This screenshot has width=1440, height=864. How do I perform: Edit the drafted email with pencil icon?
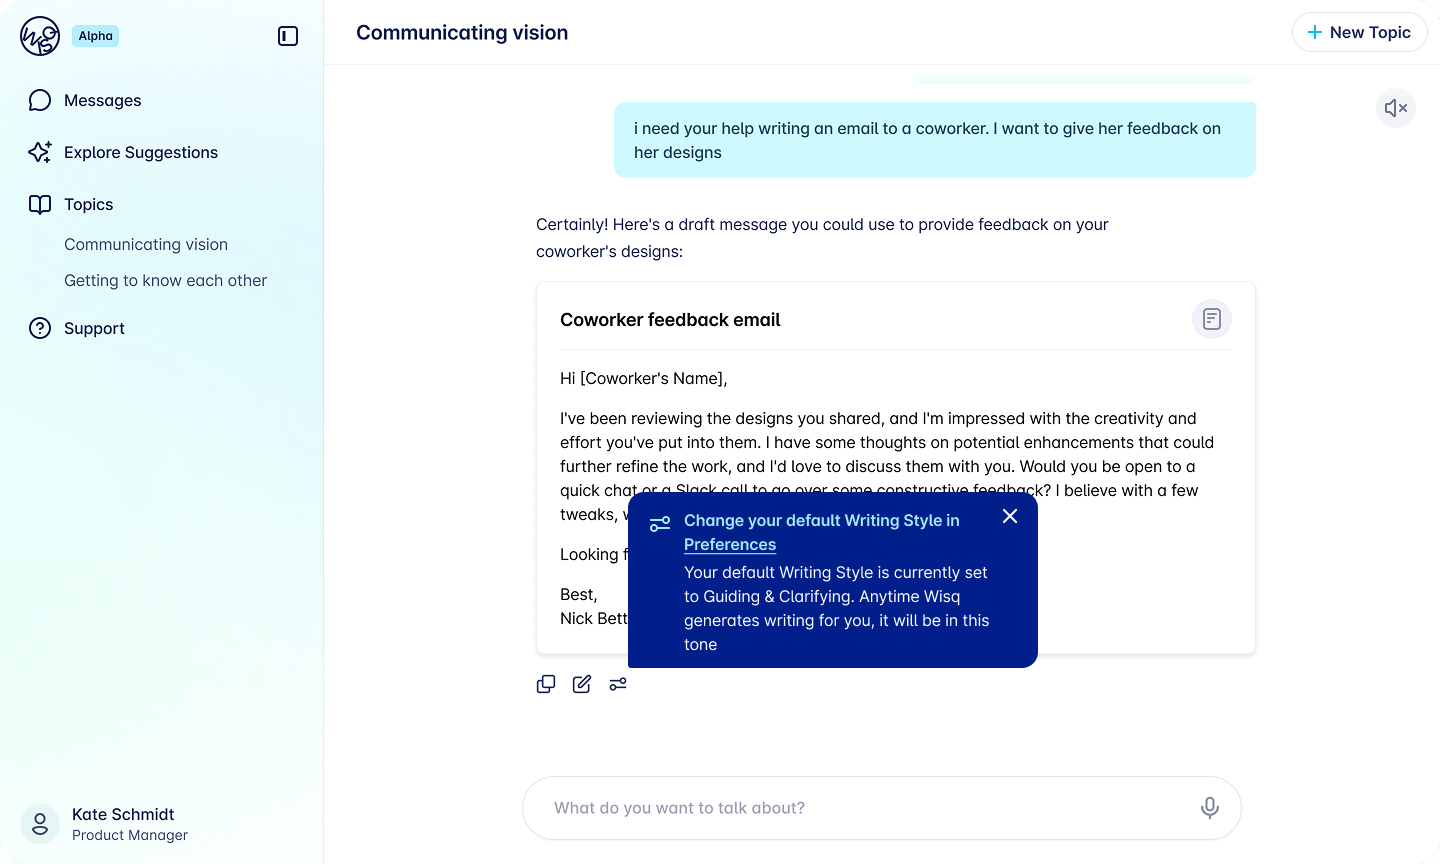(582, 684)
